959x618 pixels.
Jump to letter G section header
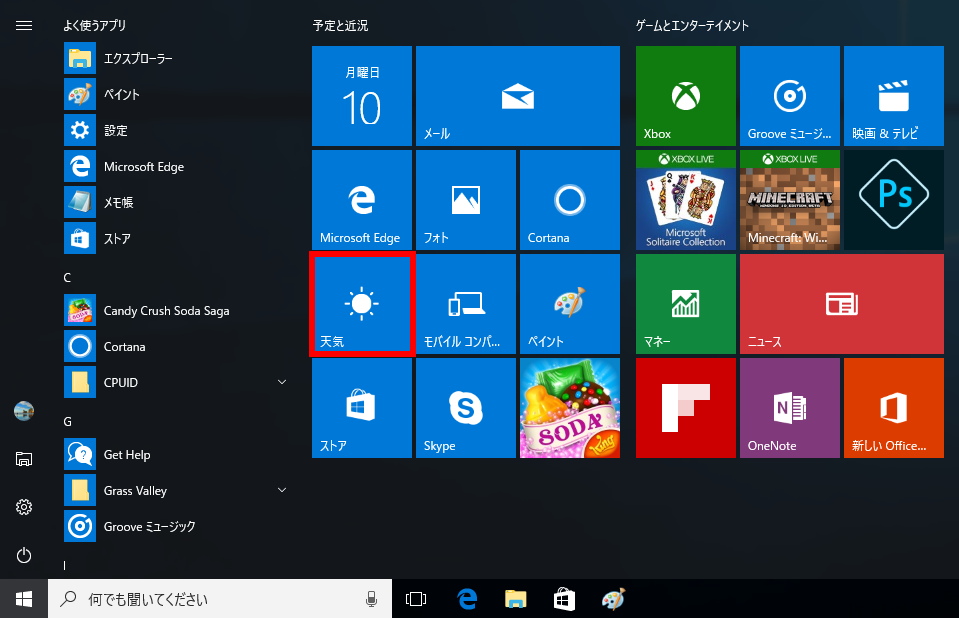[x=67, y=422]
